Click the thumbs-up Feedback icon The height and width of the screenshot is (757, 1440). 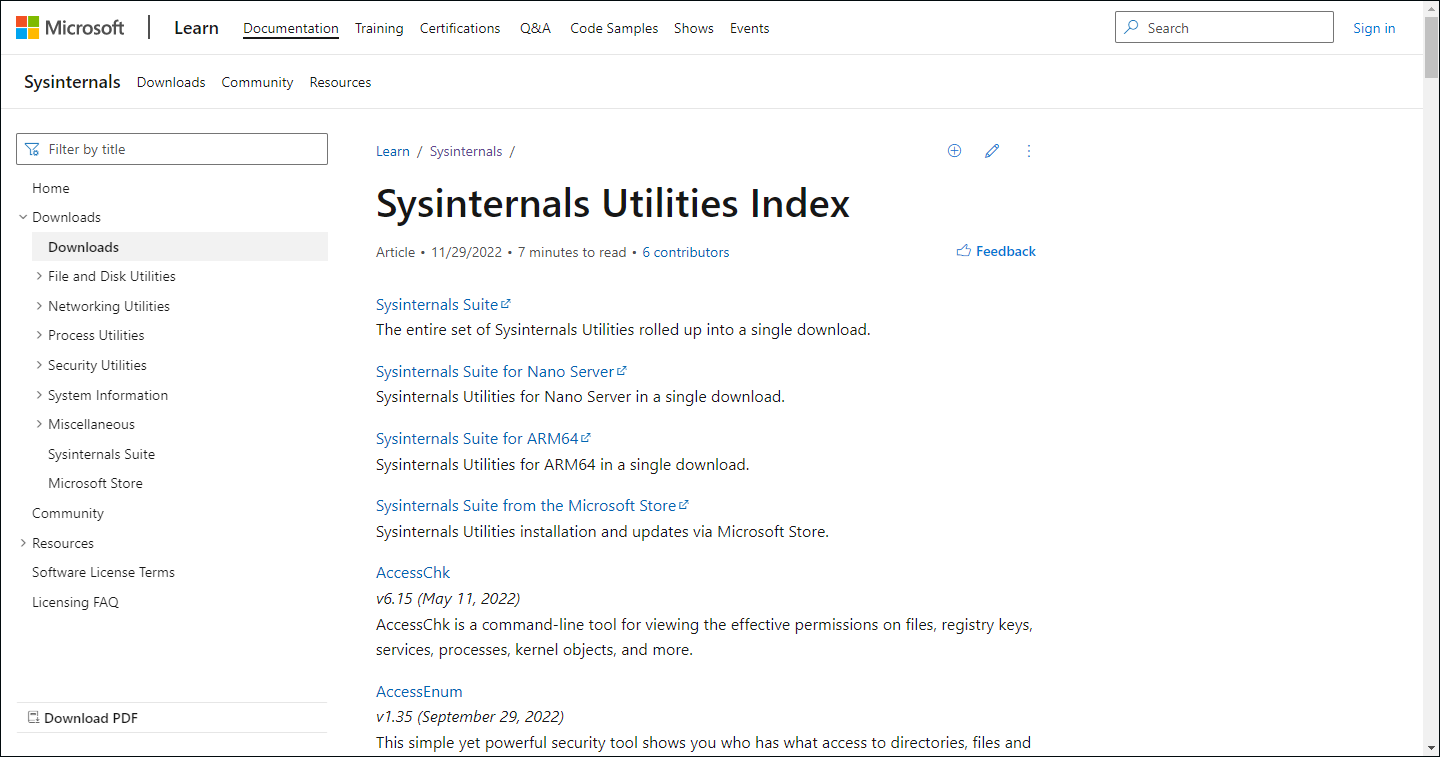point(963,251)
